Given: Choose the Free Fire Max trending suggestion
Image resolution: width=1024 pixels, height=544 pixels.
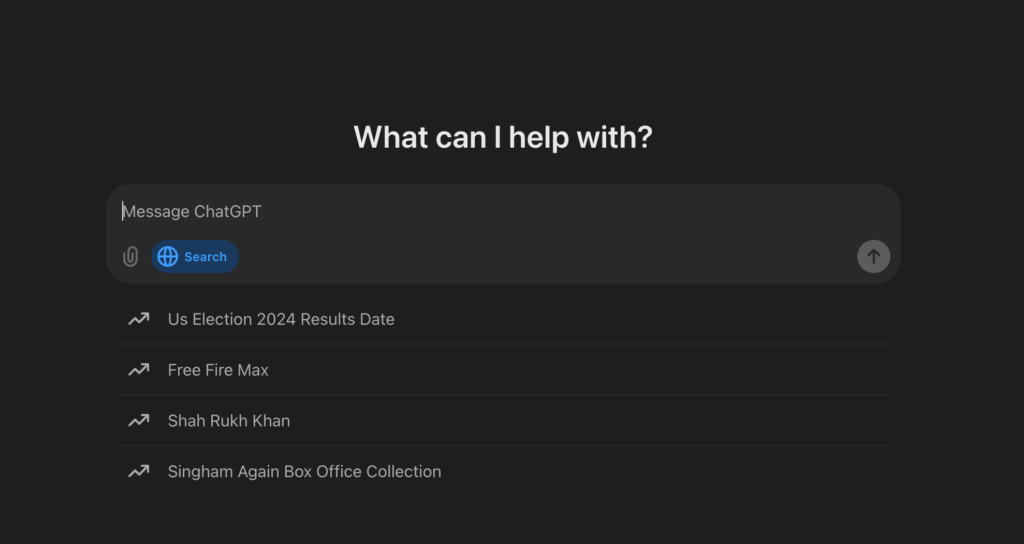Looking at the screenshot, I should (x=218, y=370).
